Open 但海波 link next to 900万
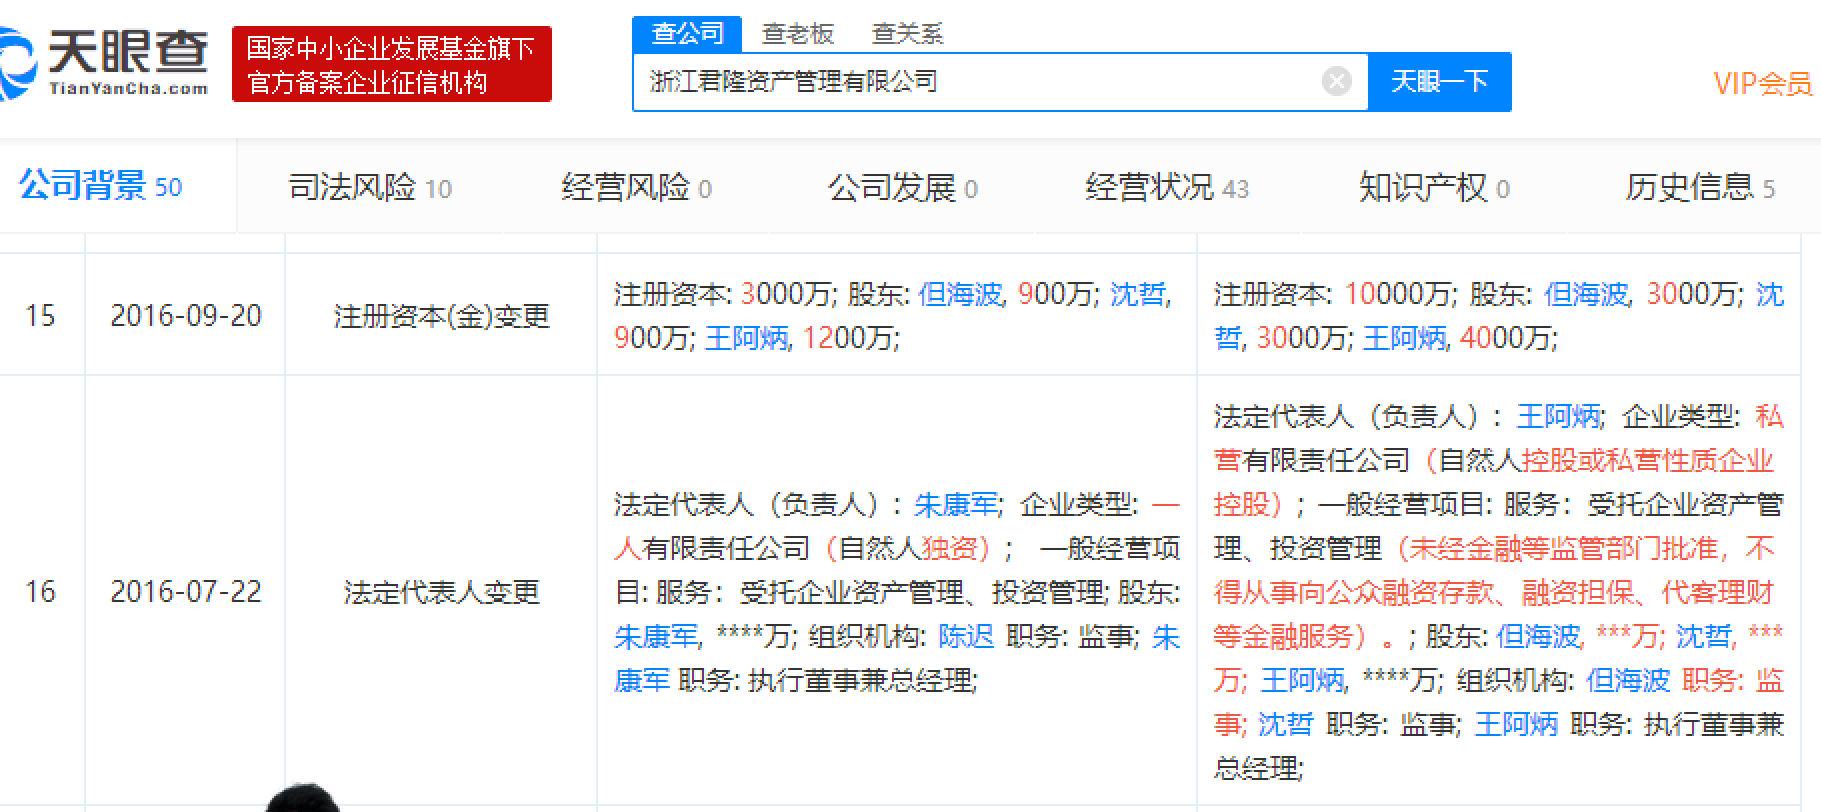 tap(960, 294)
